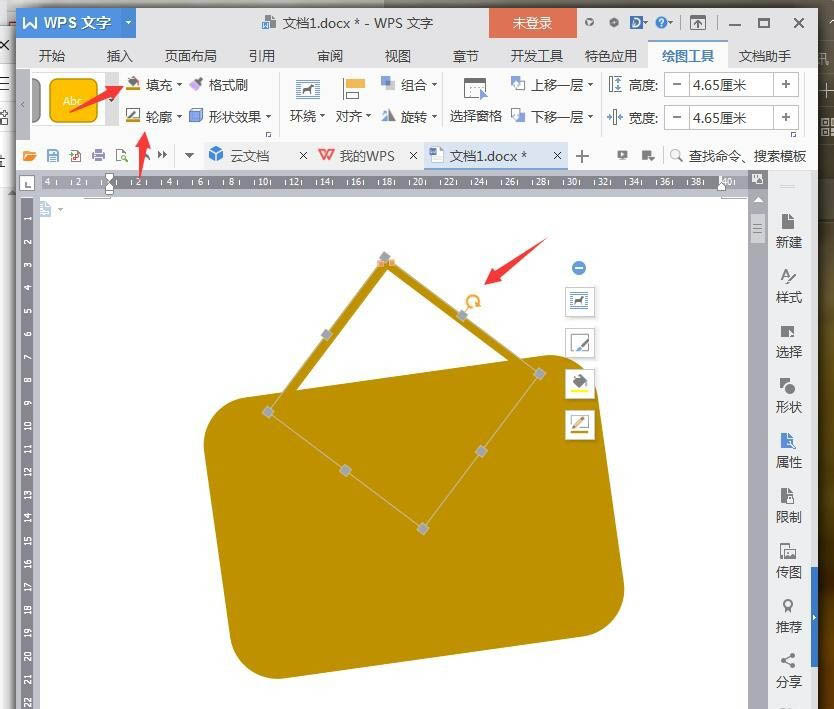Select the yellow Abc shape style

point(73,100)
